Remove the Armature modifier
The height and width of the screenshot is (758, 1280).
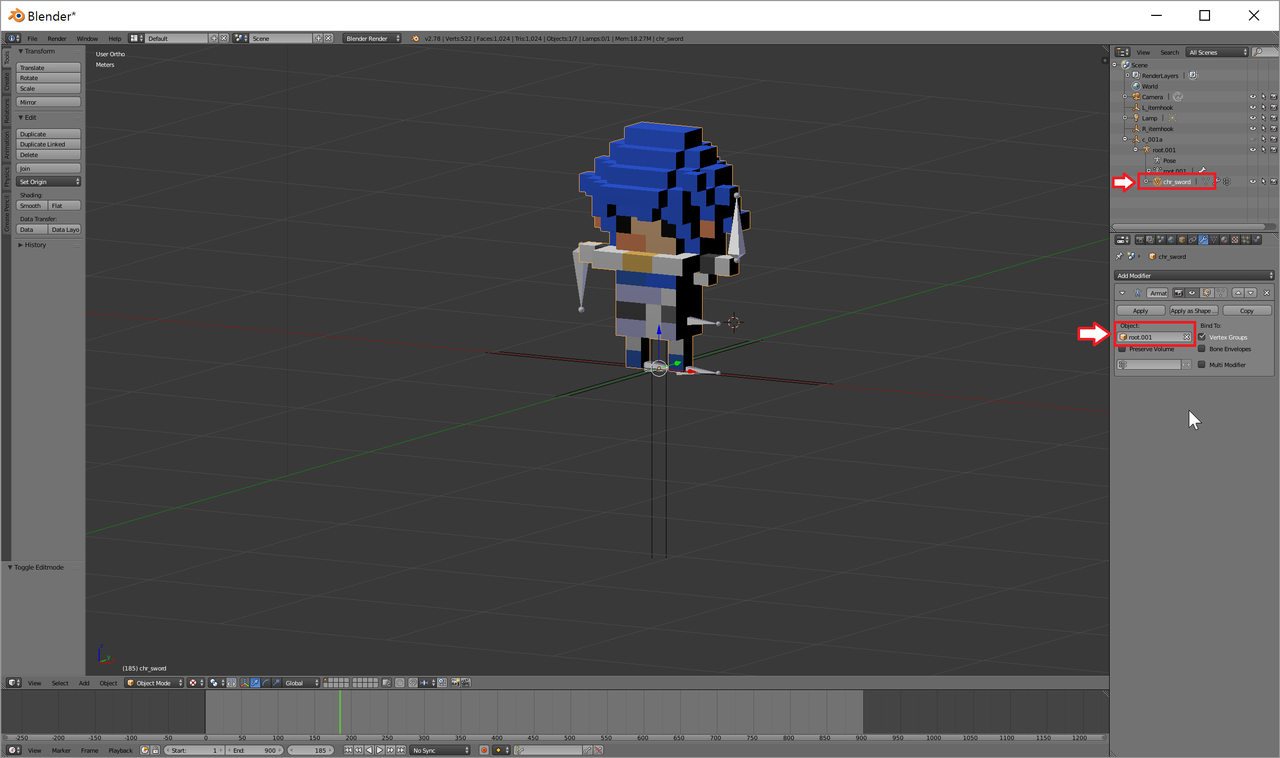pos(1268,293)
